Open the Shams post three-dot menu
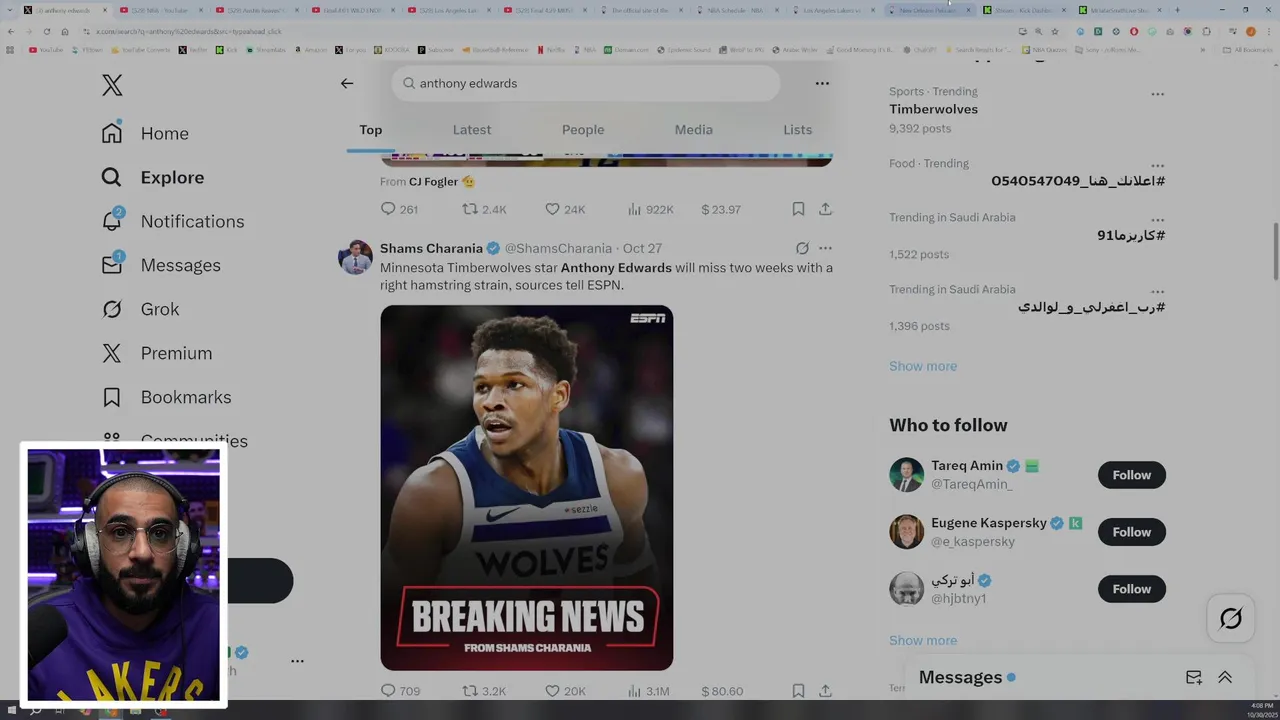This screenshot has height=720, width=1280. [x=825, y=248]
